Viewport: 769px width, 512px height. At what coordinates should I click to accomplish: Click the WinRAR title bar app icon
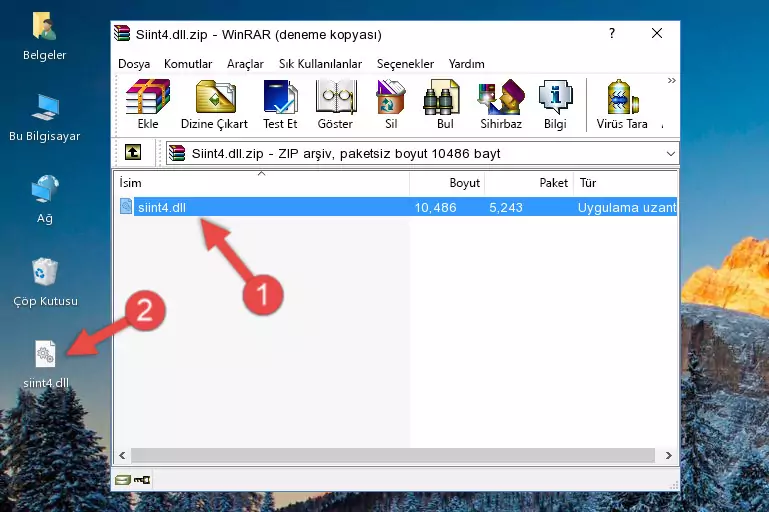[122, 34]
